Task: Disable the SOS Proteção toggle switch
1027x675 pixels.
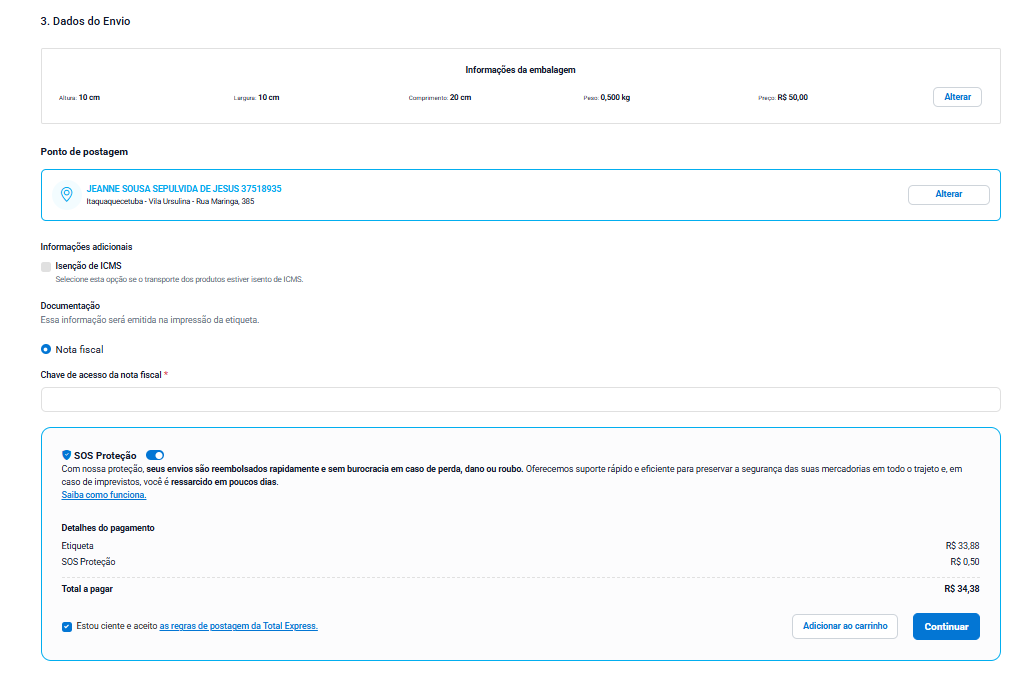Action: (x=155, y=455)
